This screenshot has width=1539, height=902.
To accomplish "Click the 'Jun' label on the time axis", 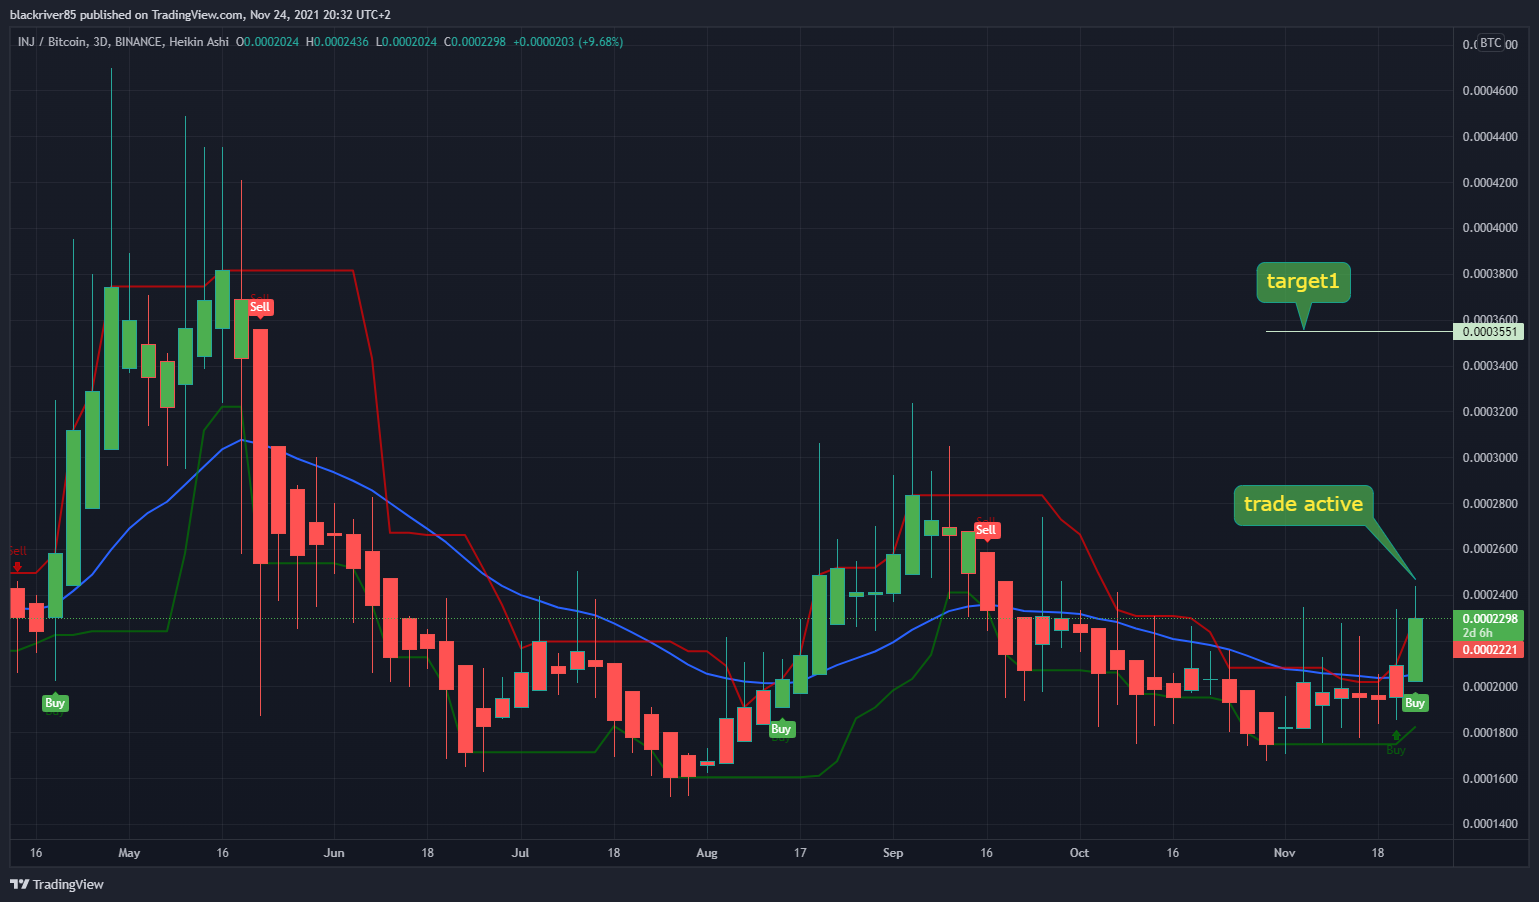I will pyautogui.click(x=334, y=853).
